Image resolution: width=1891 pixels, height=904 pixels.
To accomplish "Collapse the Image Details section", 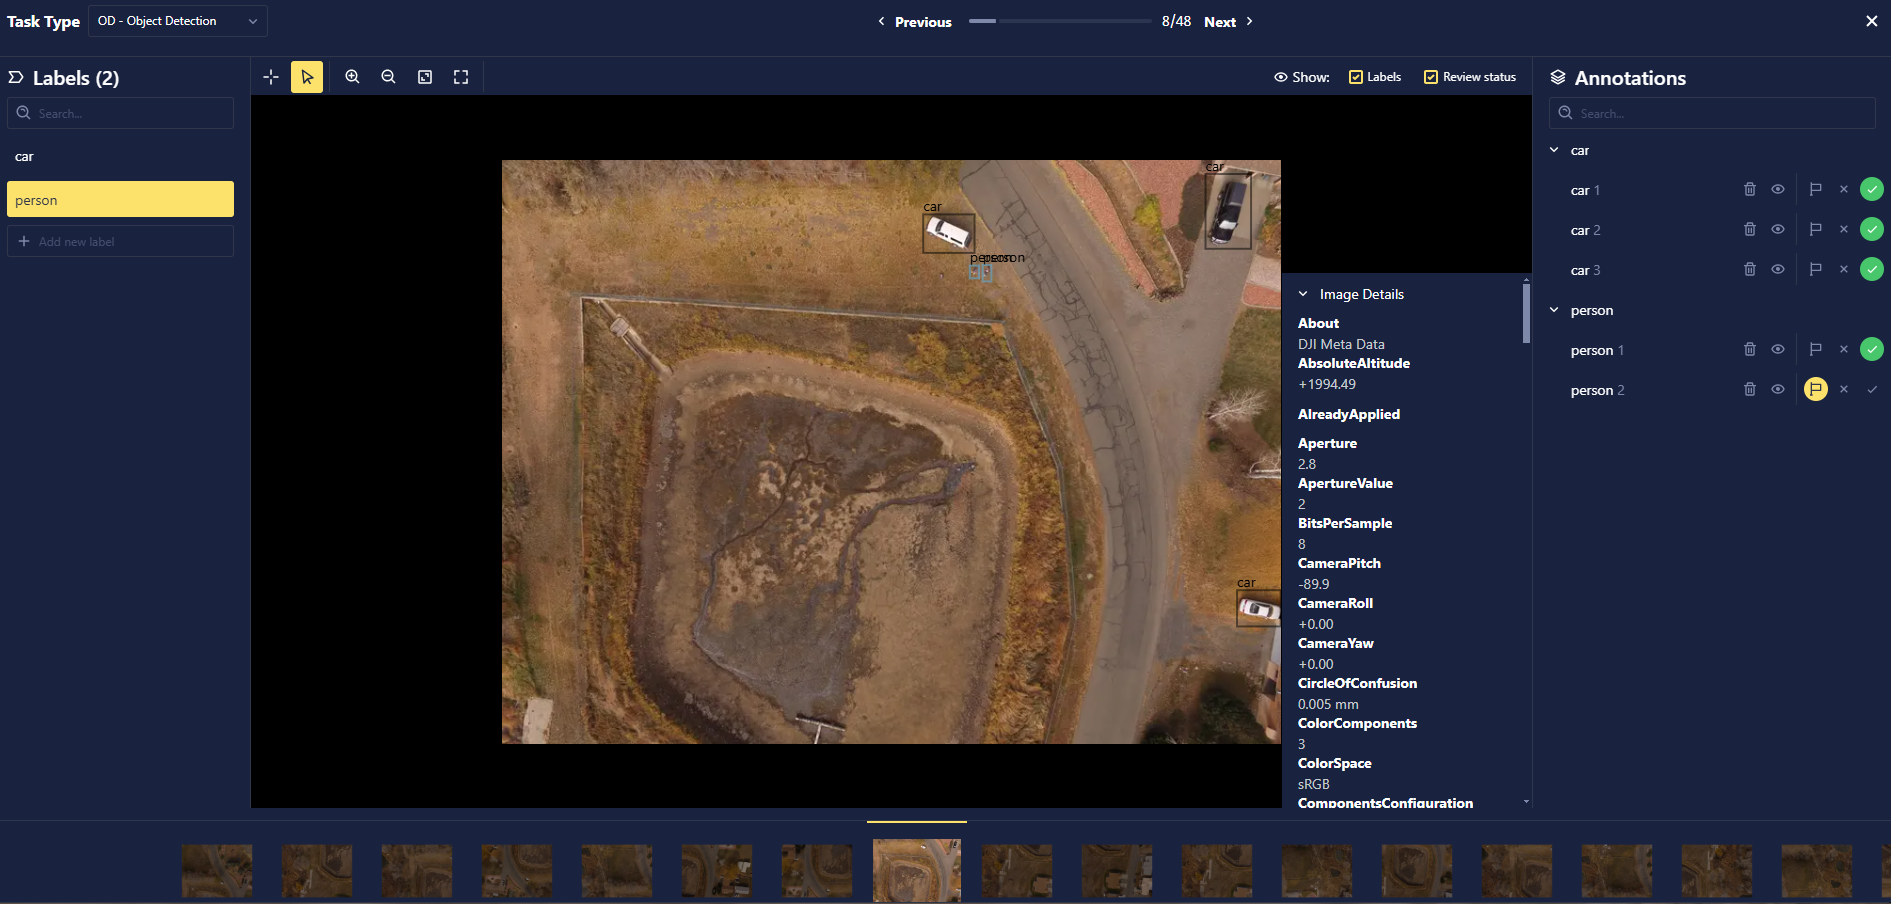I will [1303, 294].
